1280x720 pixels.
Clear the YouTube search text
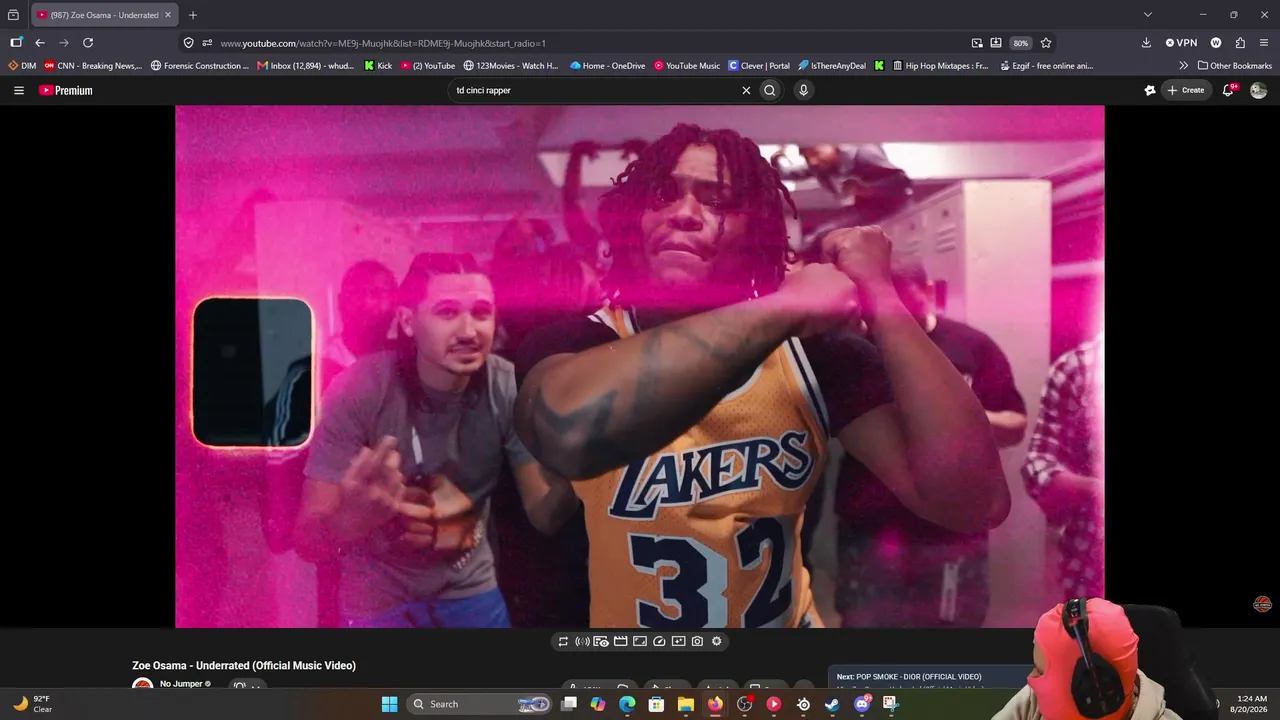click(x=746, y=90)
